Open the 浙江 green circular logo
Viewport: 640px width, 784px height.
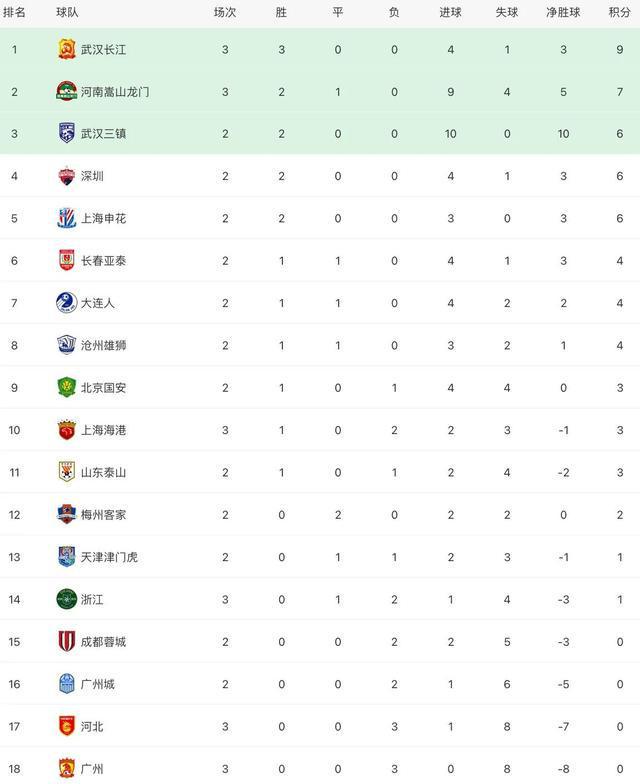[x=66, y=599]
